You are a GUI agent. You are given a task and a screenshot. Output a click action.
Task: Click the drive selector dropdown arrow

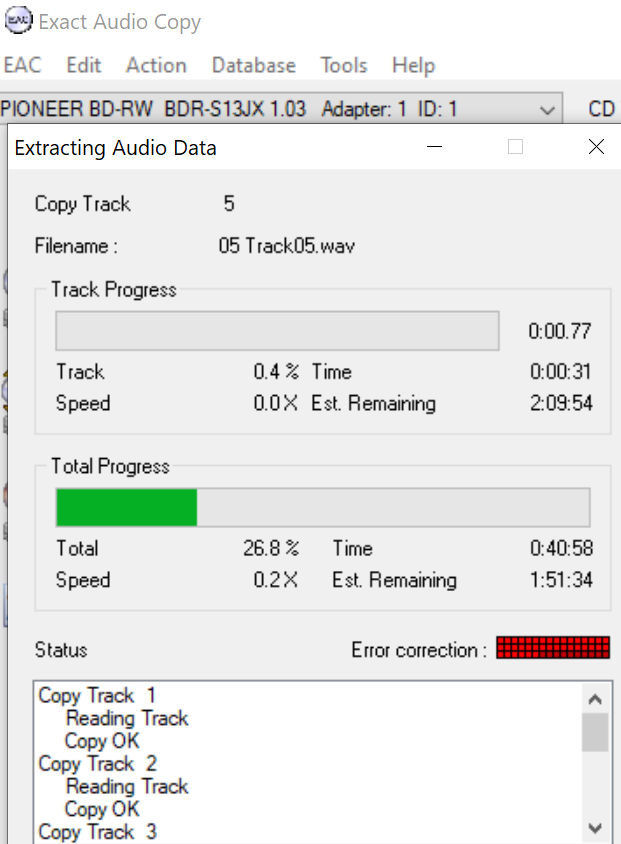[547, 109]
